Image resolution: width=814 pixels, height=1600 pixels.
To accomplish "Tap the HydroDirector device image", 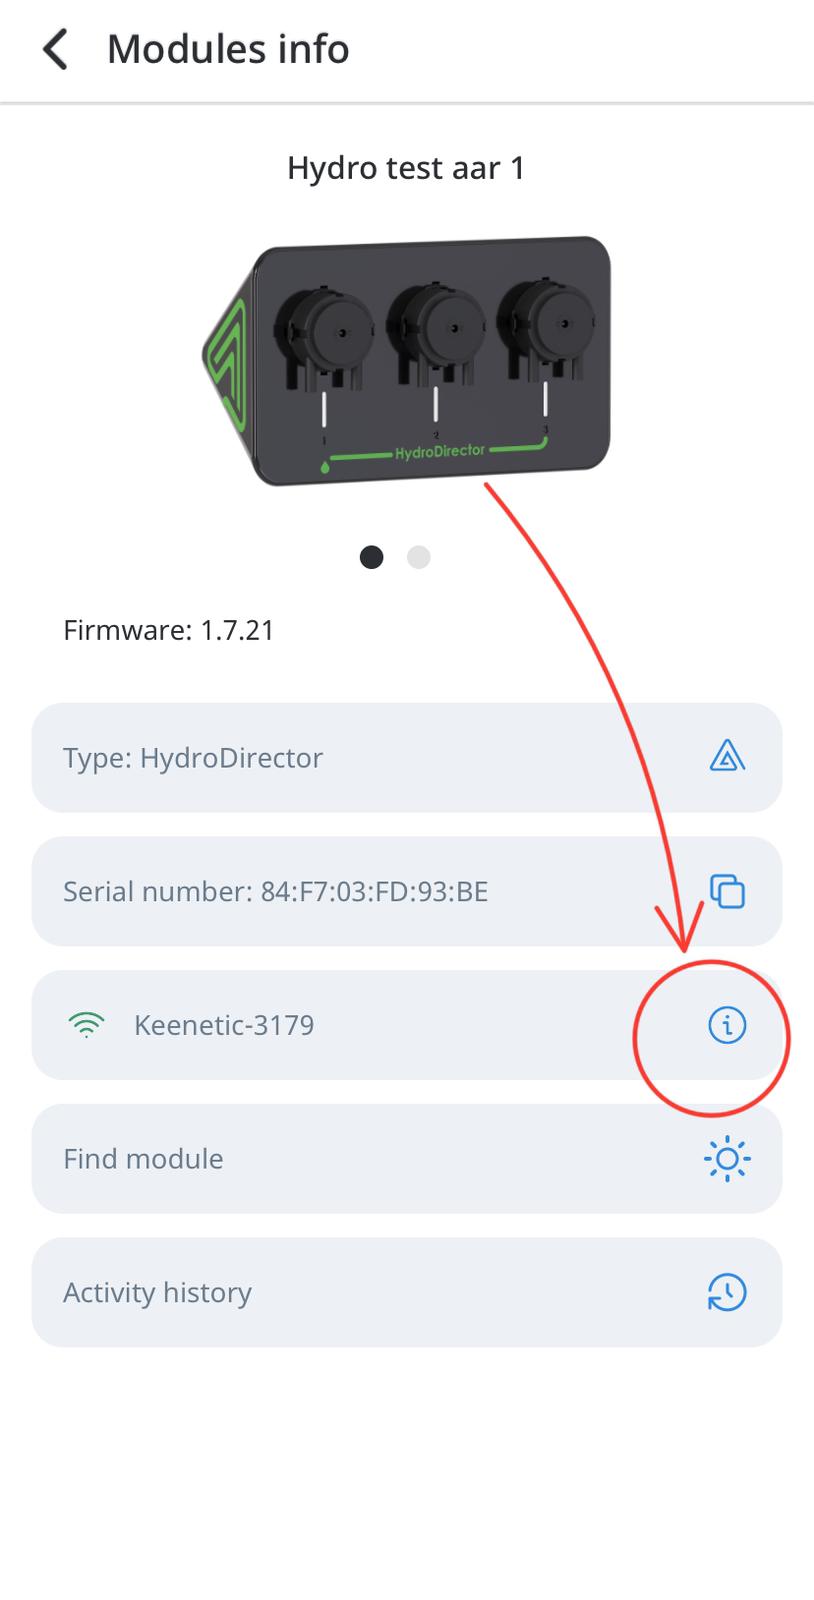I will 406,361.
